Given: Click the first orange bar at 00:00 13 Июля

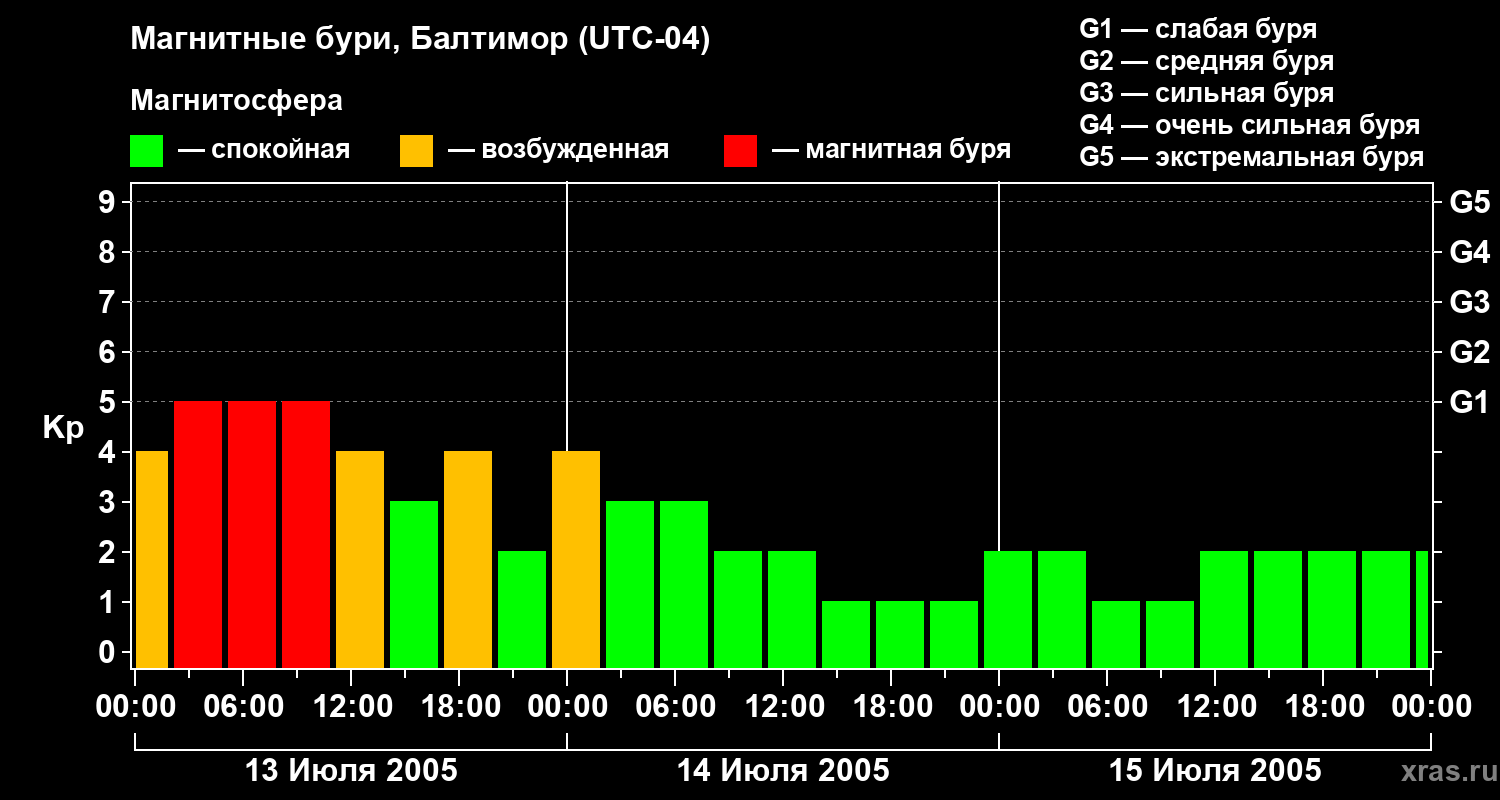Looking at the screenshot, I should point(152,559).
